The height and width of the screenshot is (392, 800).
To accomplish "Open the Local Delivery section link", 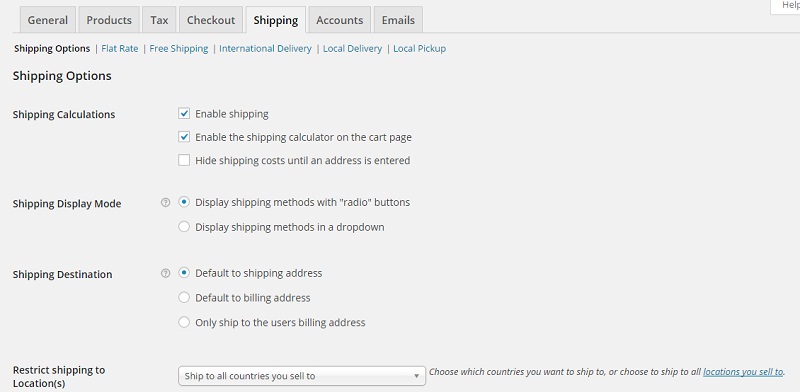I will pos(353,48).
